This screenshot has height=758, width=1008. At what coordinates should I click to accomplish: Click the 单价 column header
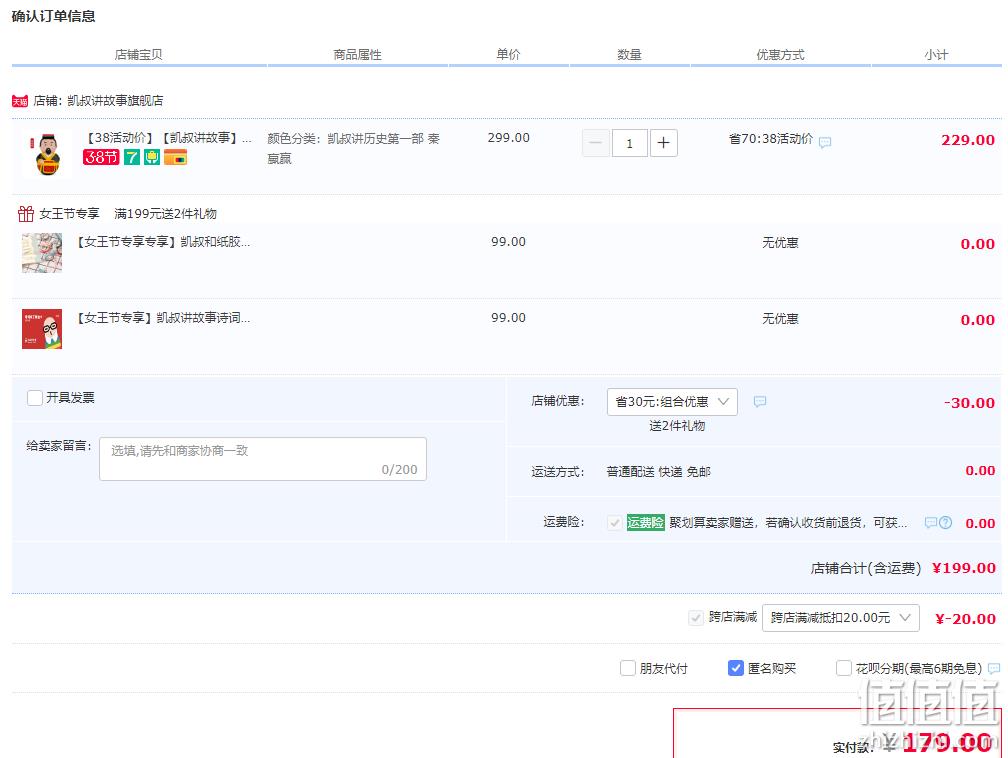tap(508, 55)
